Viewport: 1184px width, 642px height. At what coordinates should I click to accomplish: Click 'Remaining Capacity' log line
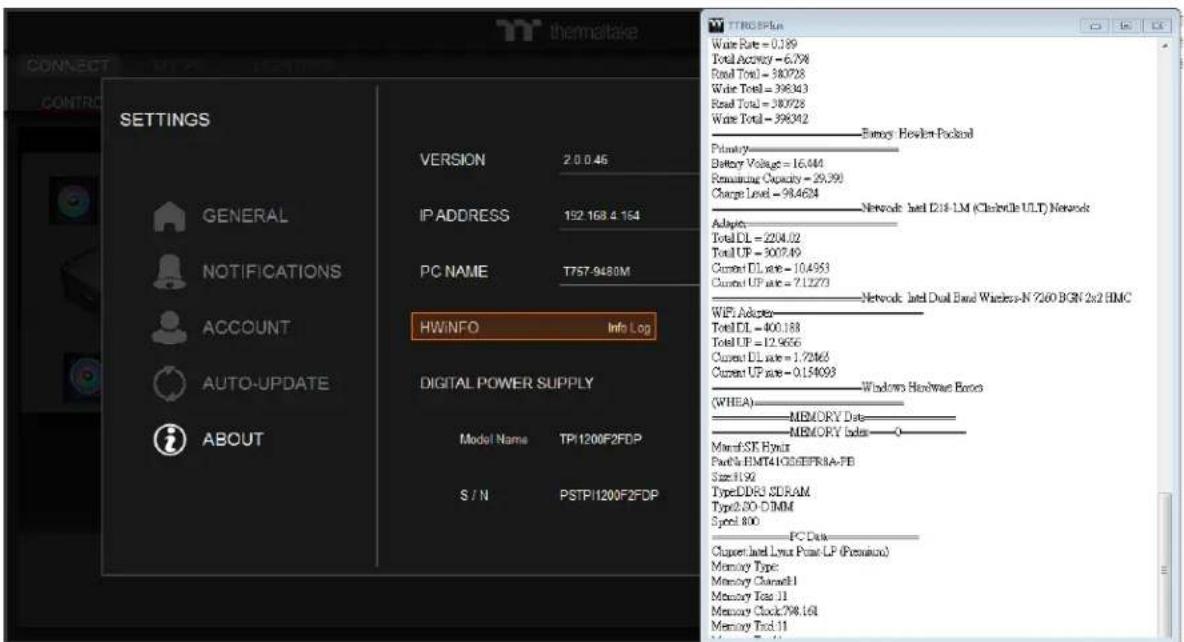tap(777, 178)
